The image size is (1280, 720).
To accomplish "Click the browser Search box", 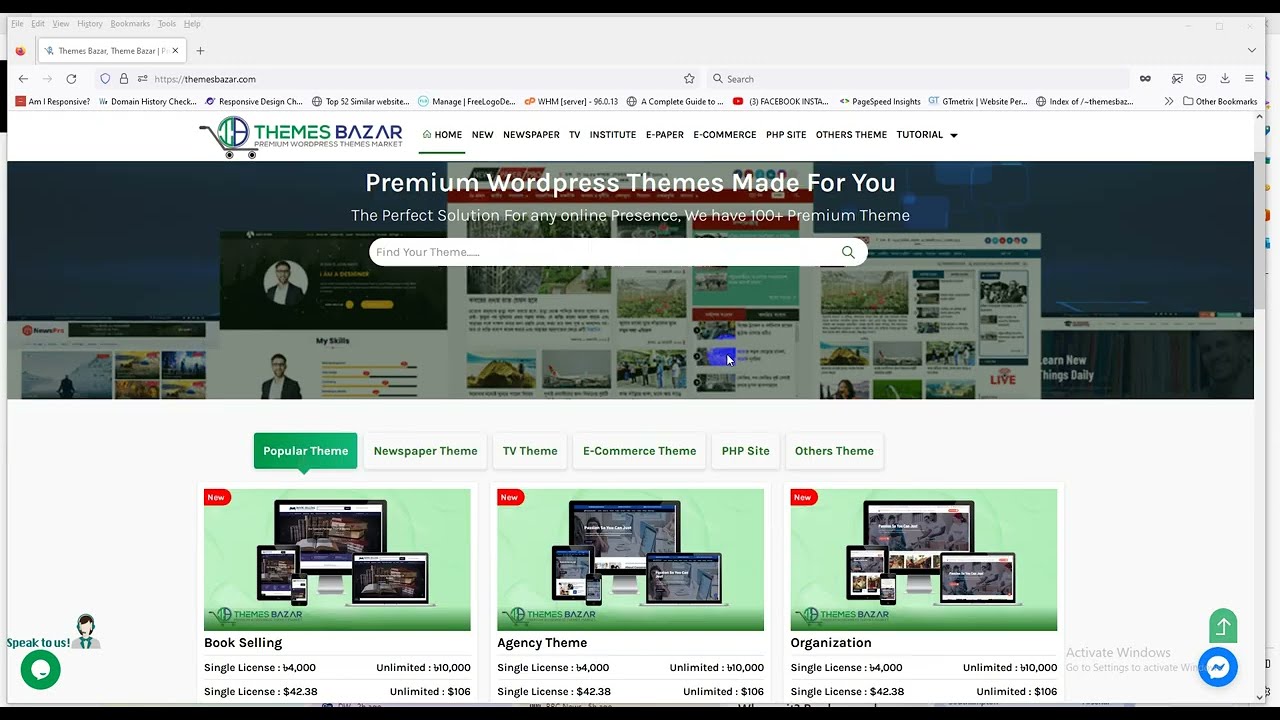I will tap(917, 79).
